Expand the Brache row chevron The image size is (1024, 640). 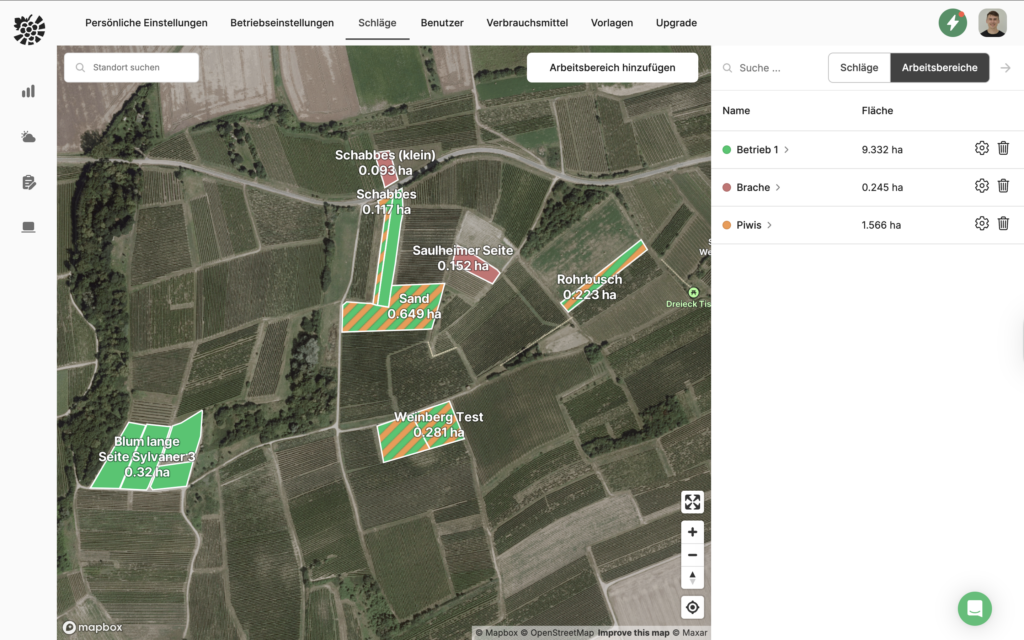click(x=778, y=188)
